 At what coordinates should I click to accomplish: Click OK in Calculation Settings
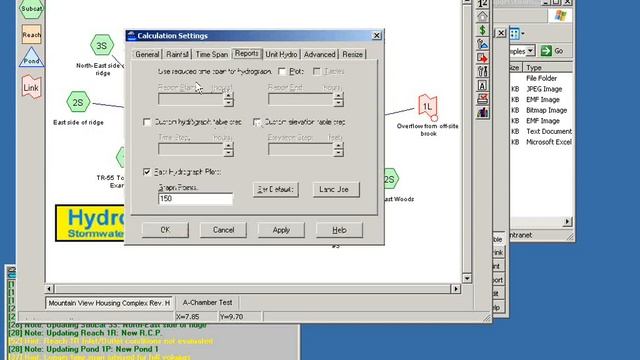165,230
